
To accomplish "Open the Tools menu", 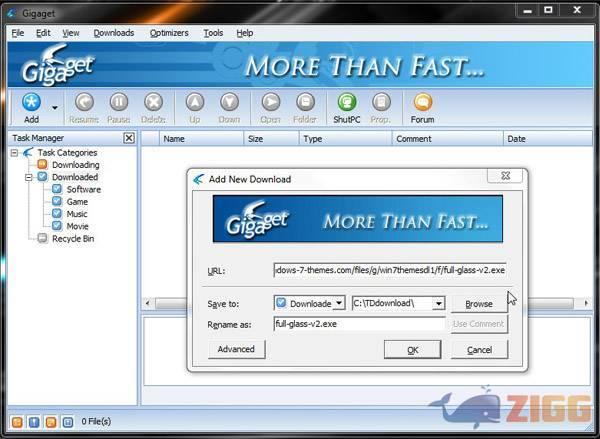I will pyautogui.click(x=213, y=33).
